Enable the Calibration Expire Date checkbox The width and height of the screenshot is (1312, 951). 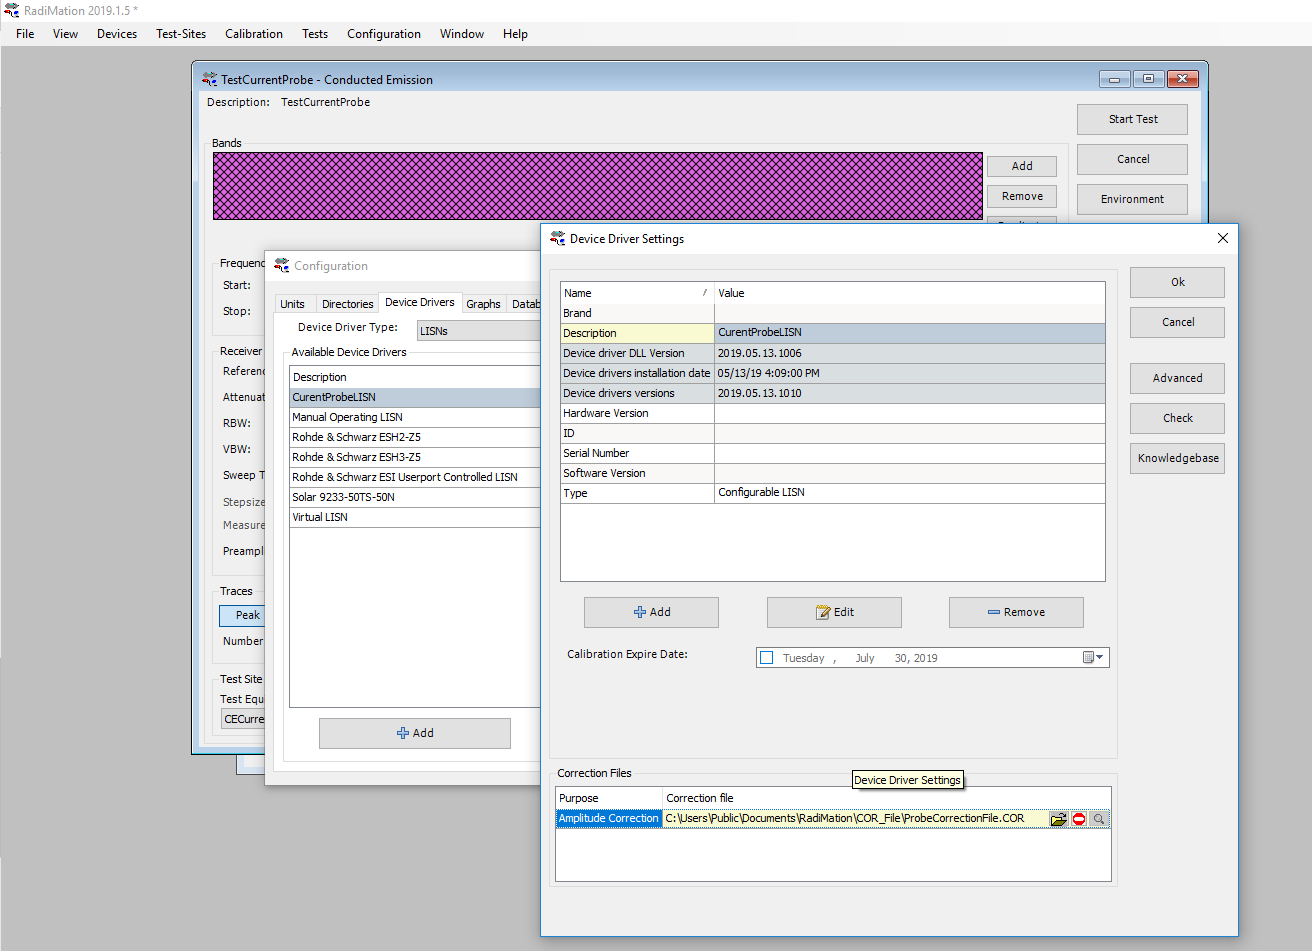(x=767, y=658)
